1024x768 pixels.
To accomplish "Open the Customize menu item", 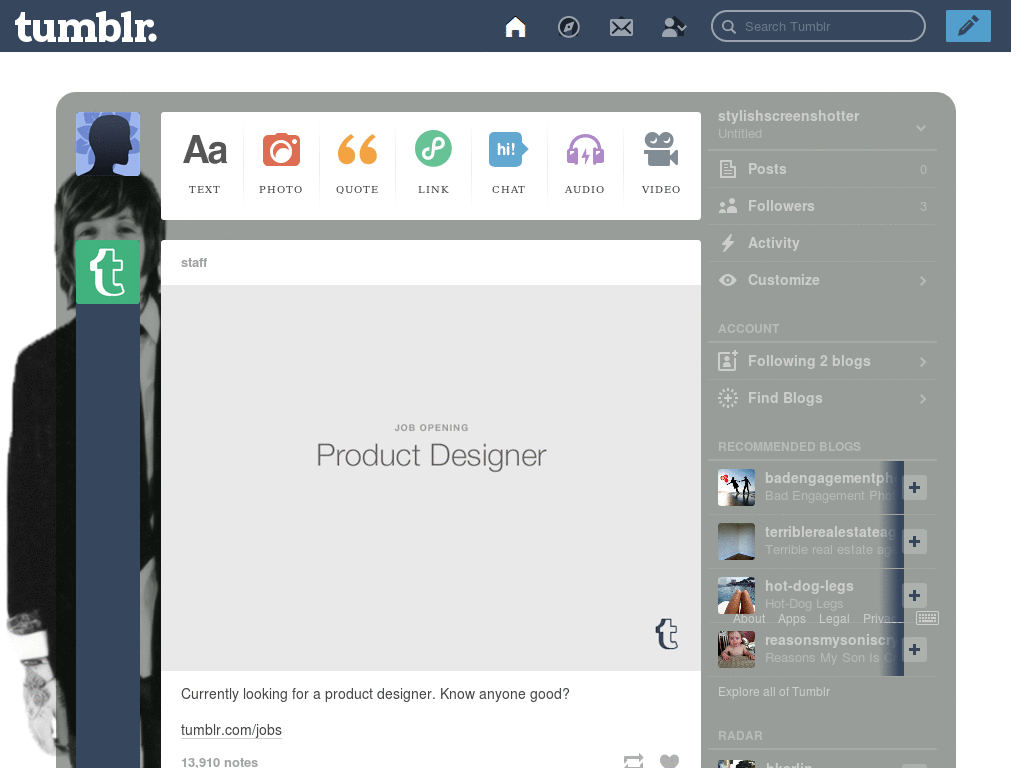I will pyautogui.click(x=822, y=280).
